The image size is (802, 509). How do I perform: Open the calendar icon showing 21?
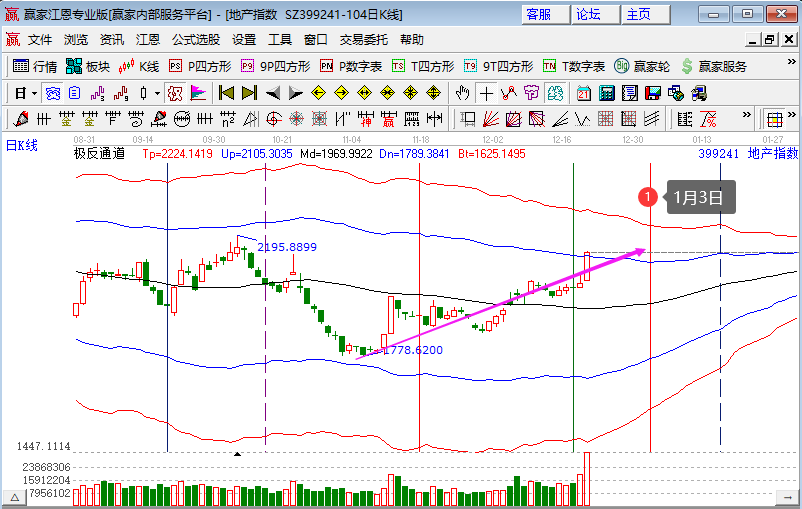(x=583, y=93)
